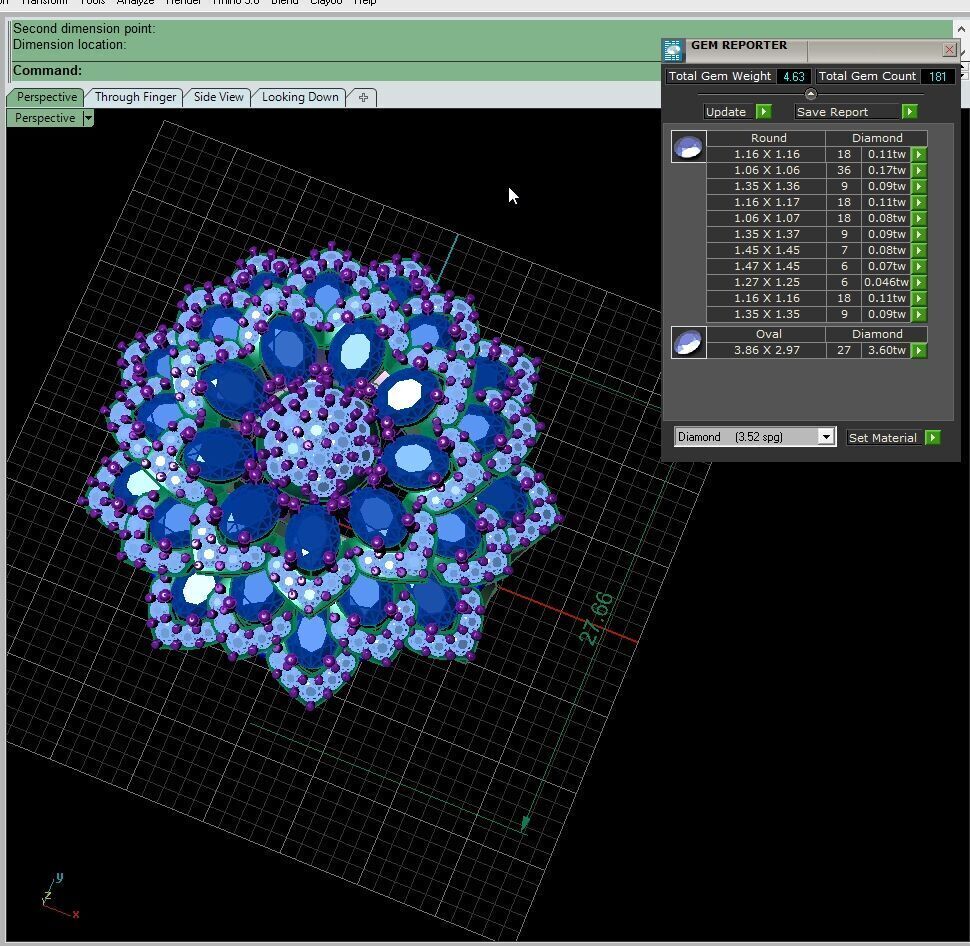This screenshot has height=946, width=970.
Task: Click green arrow next to Save Report
Action: [909, 112]
